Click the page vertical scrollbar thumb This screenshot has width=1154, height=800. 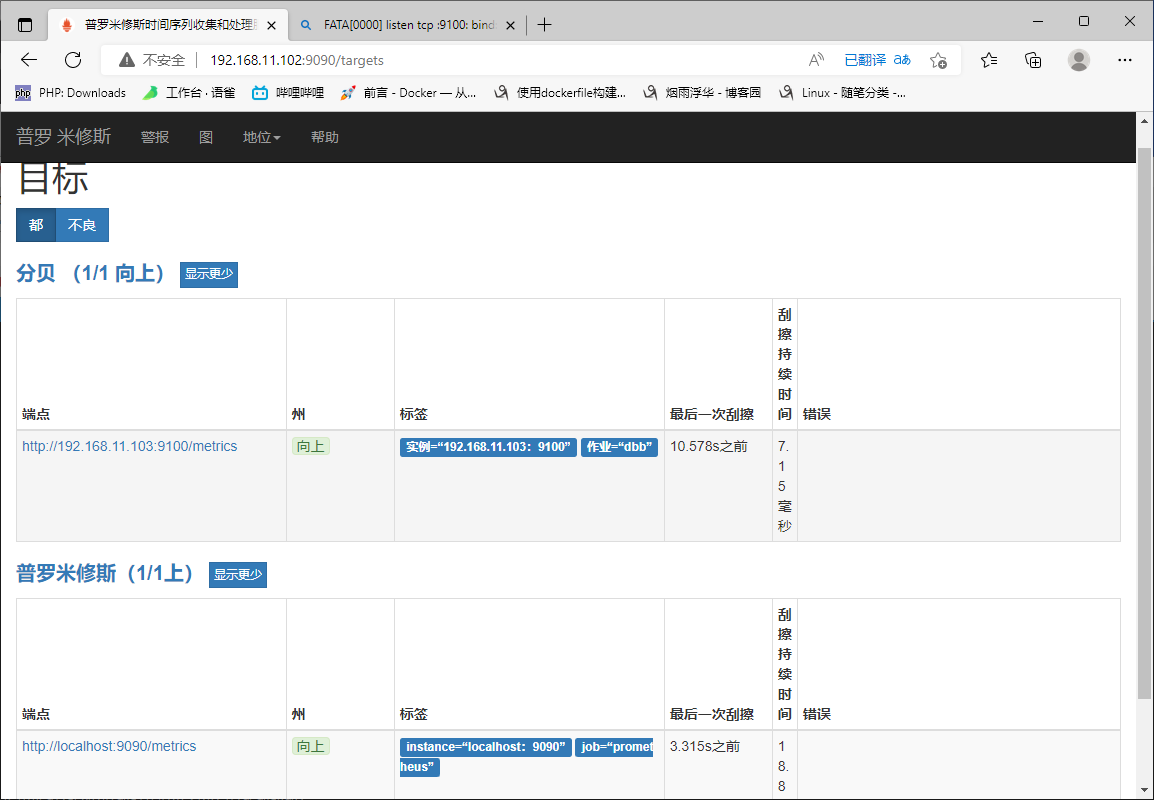tap(1144, 423)
